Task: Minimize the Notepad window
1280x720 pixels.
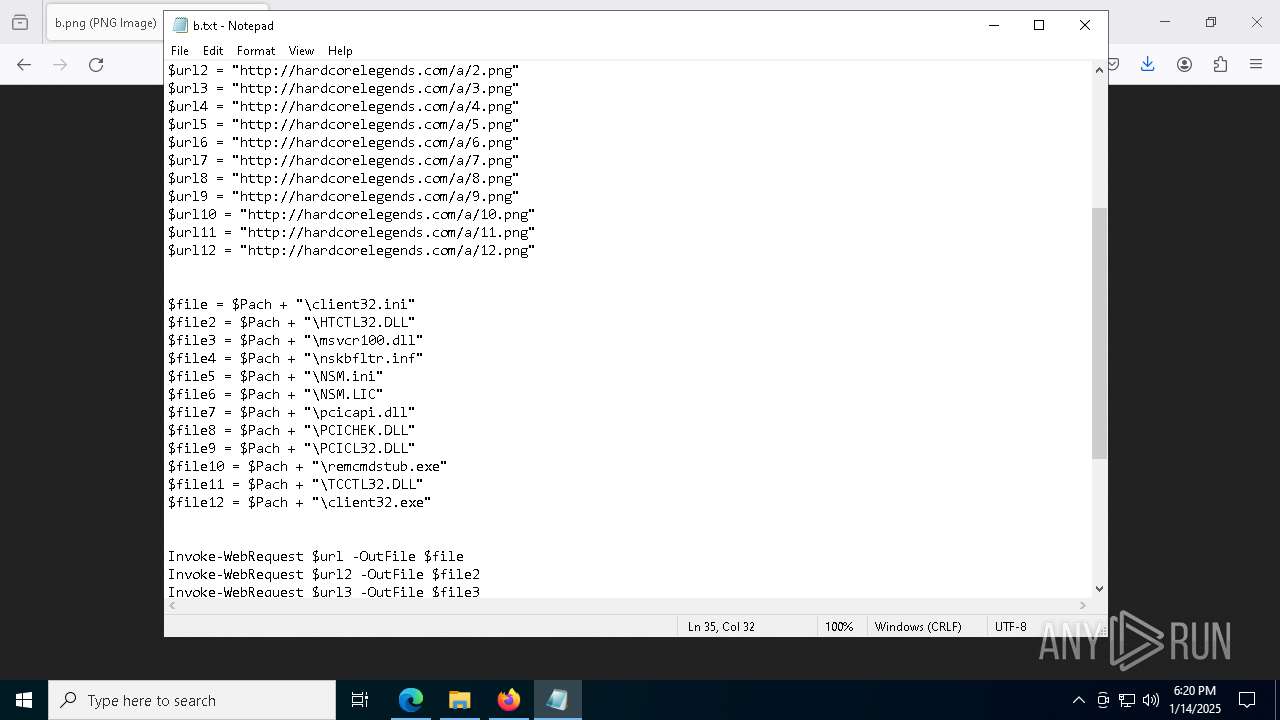Action: pos(994,25)
